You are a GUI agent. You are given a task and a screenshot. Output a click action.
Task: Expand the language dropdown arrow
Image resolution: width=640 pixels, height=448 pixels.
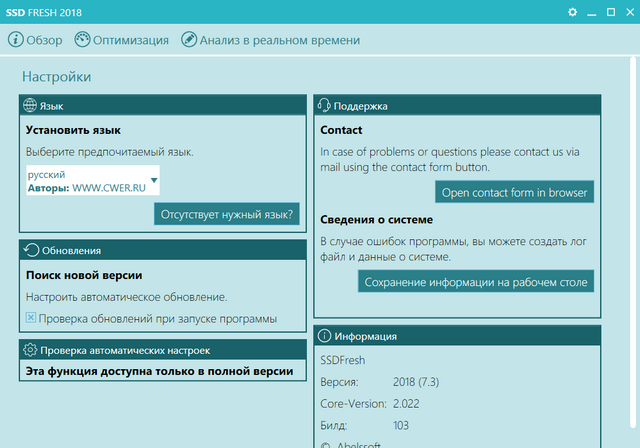[x=153, y=181]
